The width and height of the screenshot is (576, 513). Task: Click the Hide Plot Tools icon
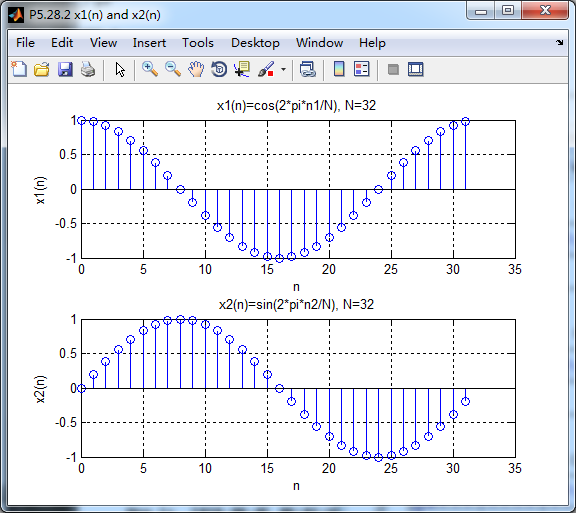pos(393,69)
